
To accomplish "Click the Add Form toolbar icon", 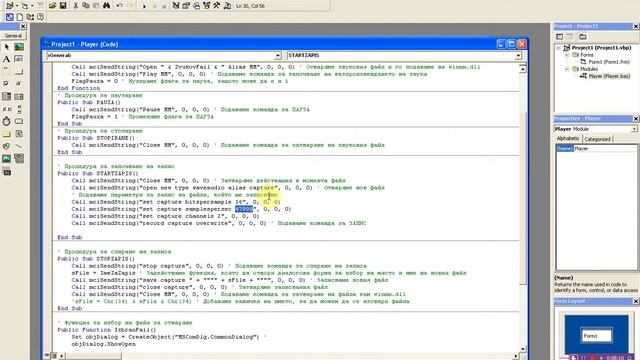I will (24, 6).
